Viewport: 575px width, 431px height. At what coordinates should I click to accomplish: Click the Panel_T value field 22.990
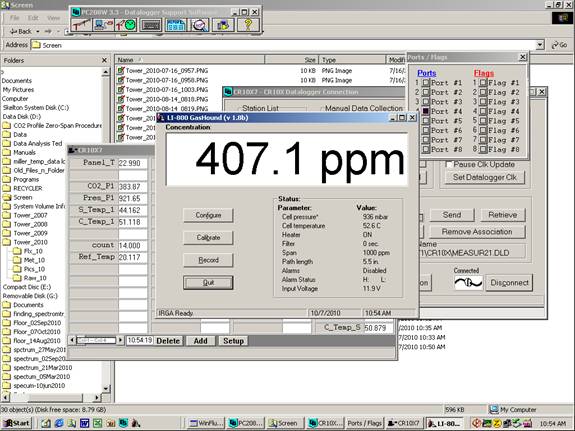132,163
